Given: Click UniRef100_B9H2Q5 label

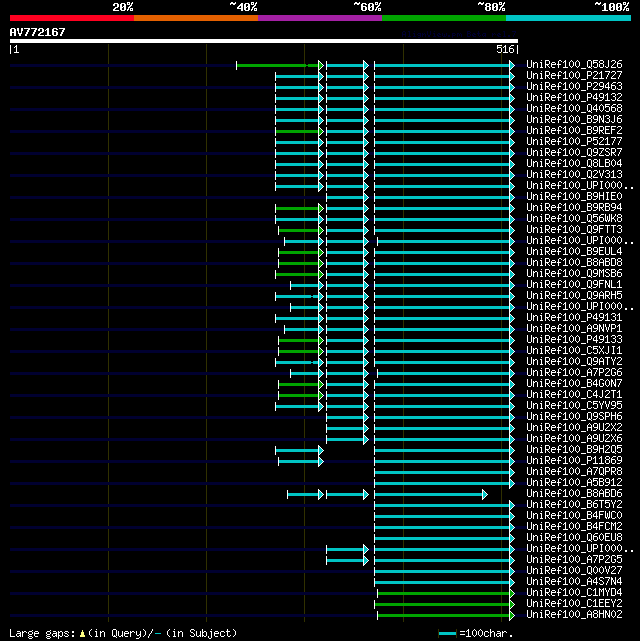Looking at the screenshot, I should tap(574, 450).
